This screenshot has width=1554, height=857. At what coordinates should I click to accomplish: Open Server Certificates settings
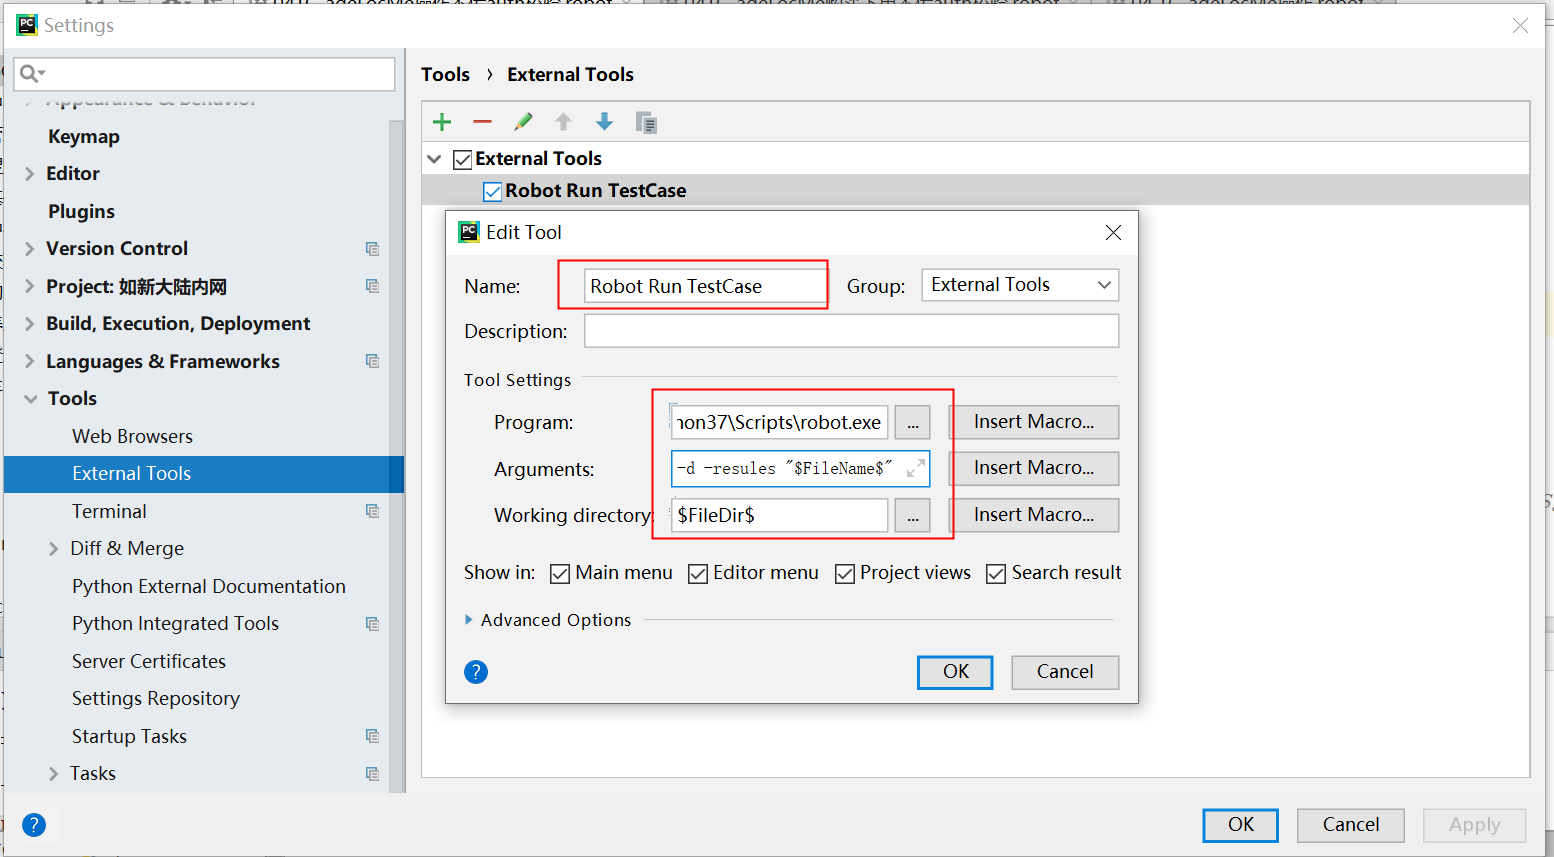point(149,661)
